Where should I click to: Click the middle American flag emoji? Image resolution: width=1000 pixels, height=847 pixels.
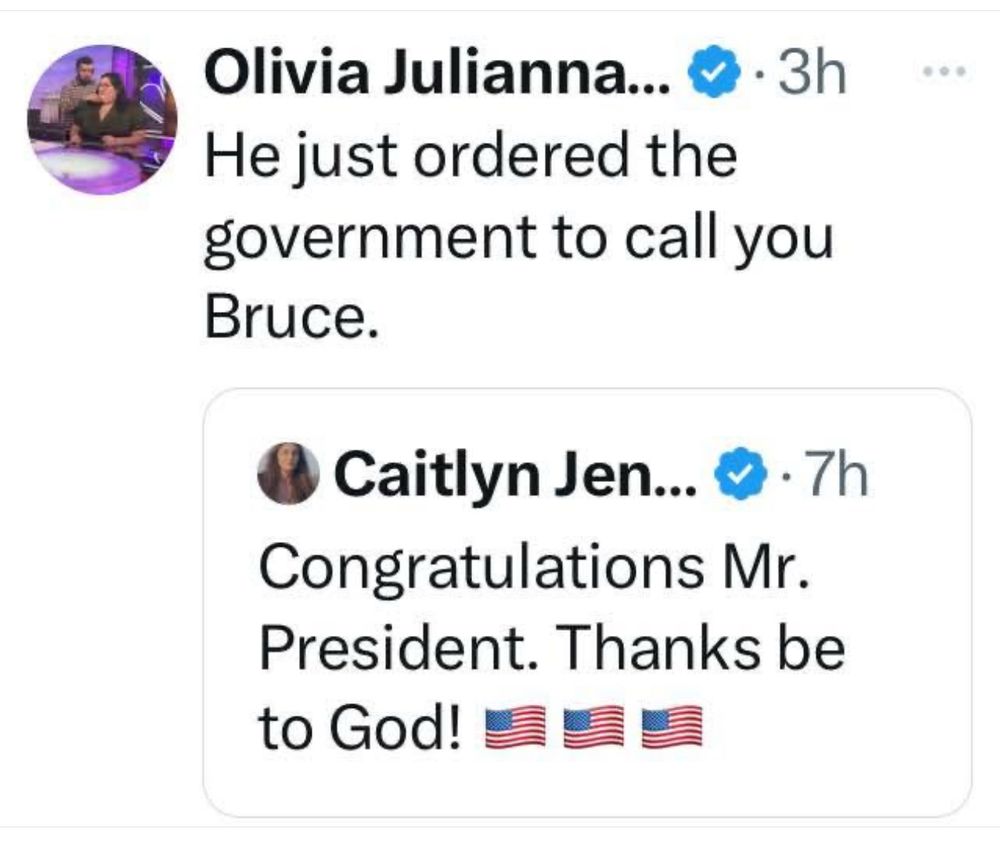click(x=593, y=727)
